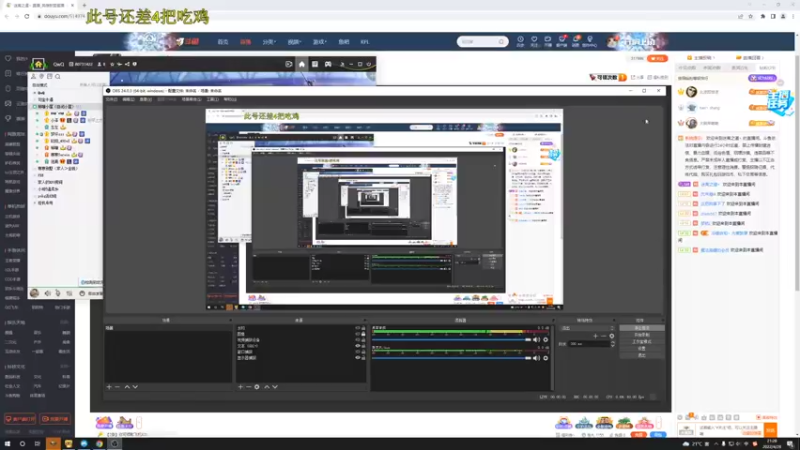This screenshot has width=800, height=450.
Task: Open Douyu history icon in header
Action: [520, 41]
